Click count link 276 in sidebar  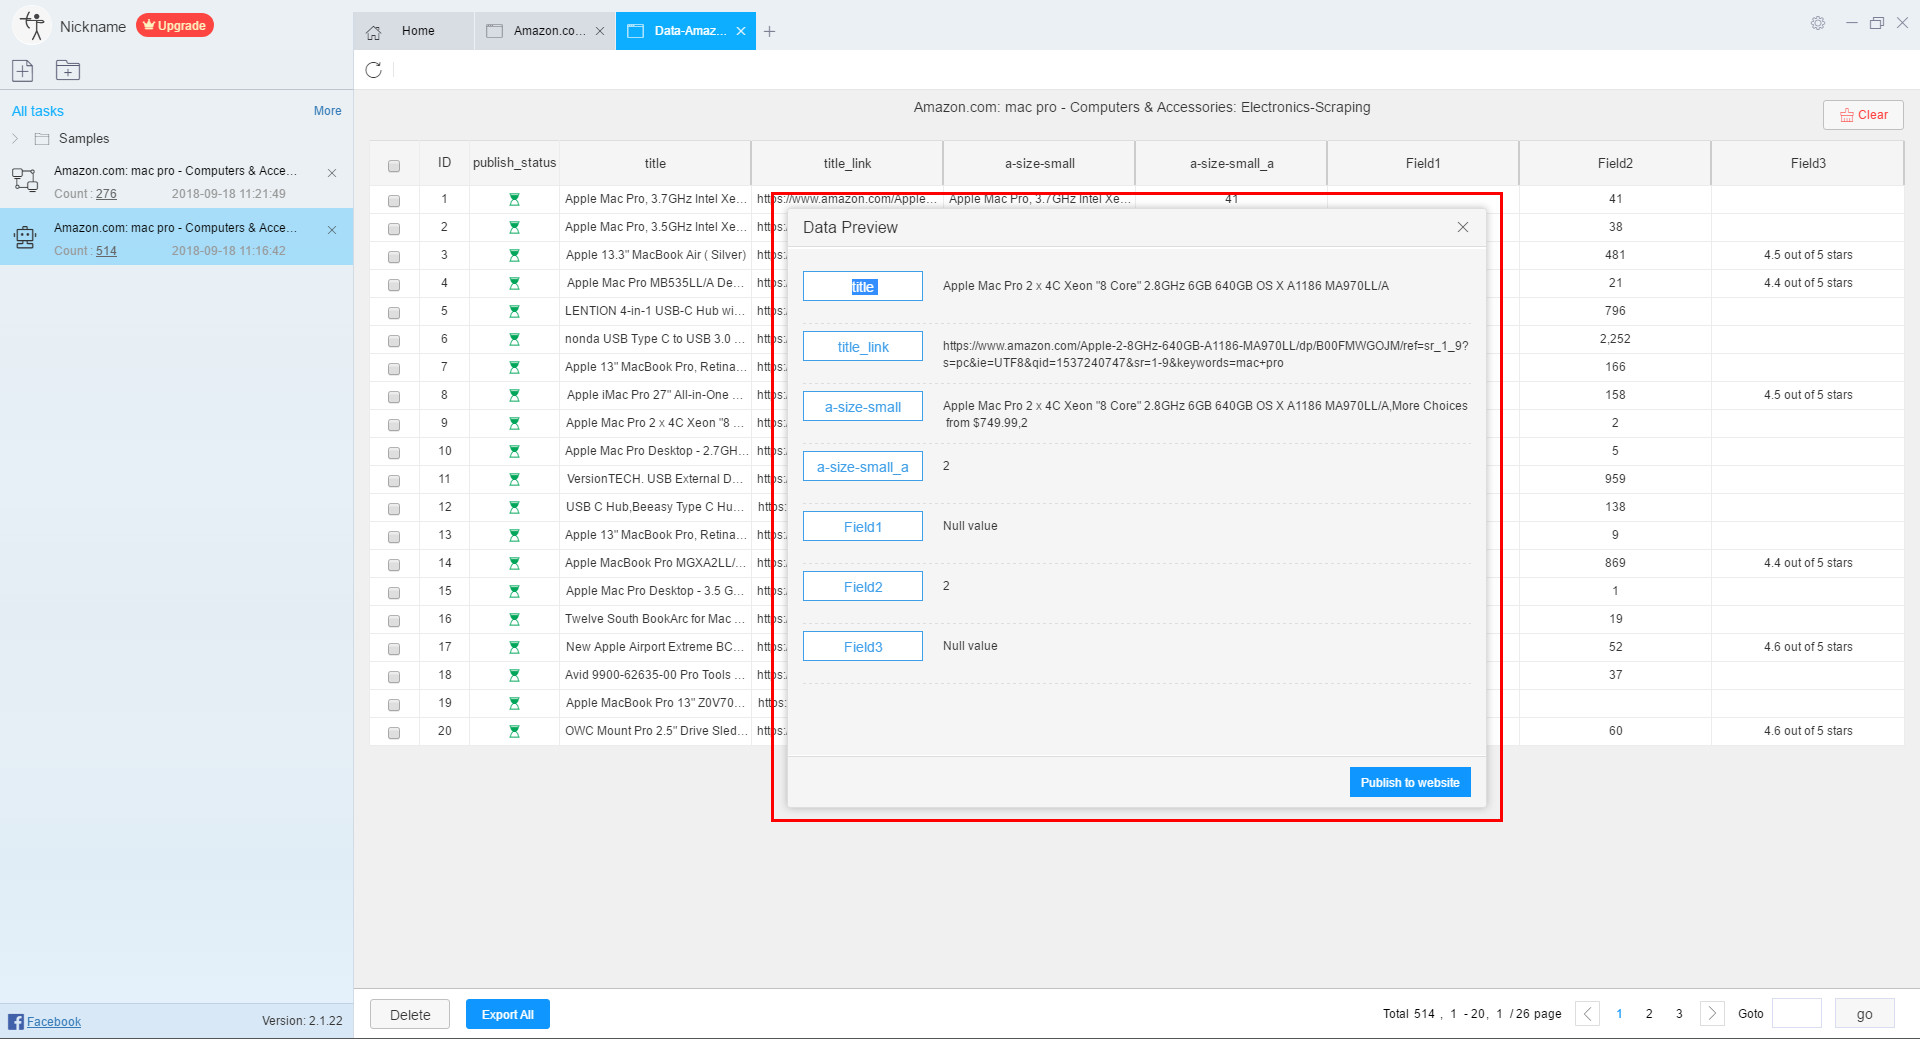pyautogui.click(x=106, y=194)
